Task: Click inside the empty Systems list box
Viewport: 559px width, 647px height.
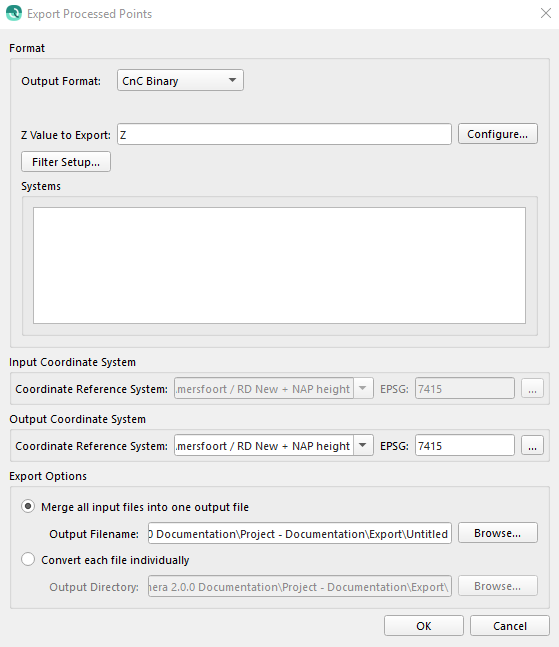Action: pyautogui.click(x=279, y=265)
